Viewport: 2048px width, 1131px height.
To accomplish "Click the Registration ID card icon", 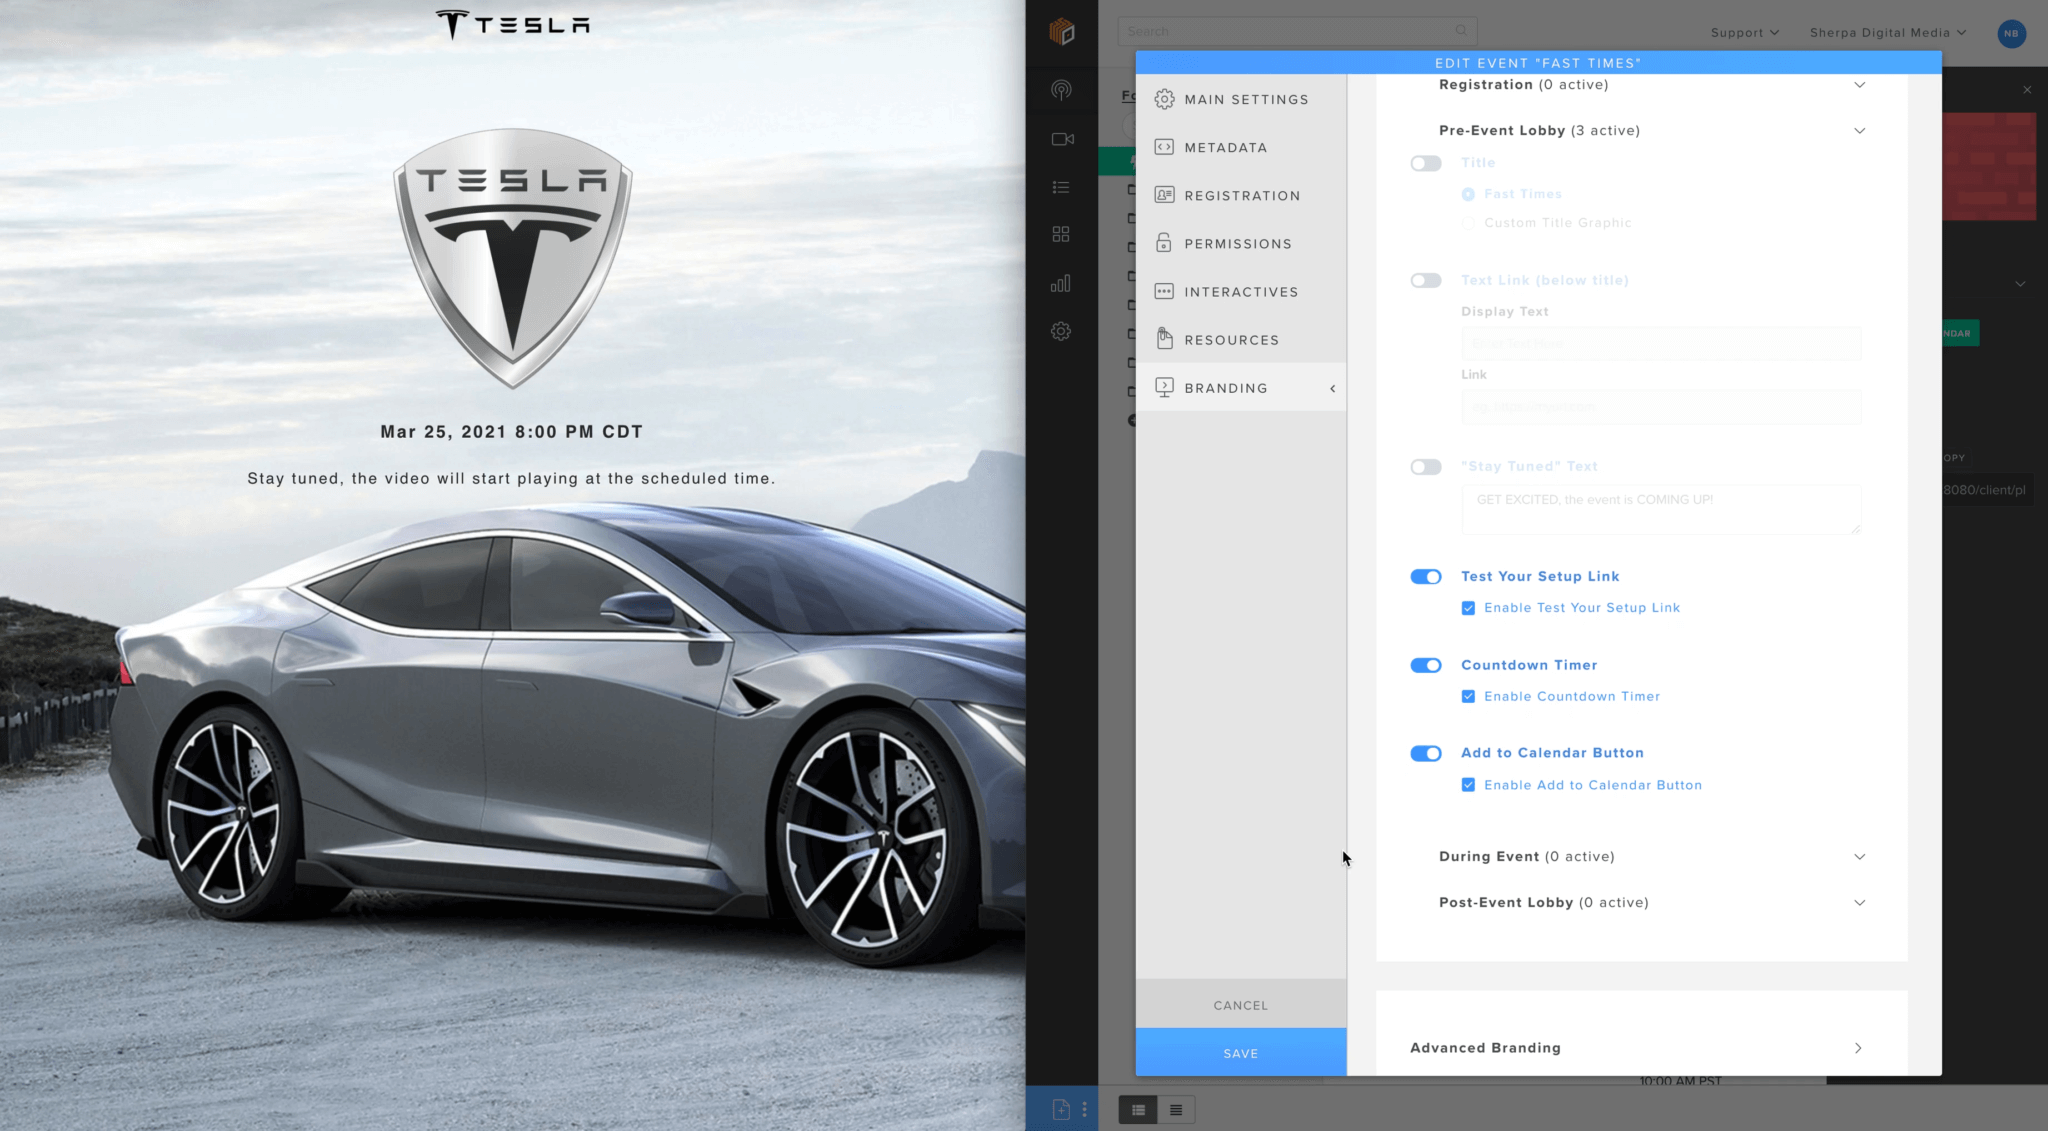I will pyautogui.click(x=1164, y=195).
